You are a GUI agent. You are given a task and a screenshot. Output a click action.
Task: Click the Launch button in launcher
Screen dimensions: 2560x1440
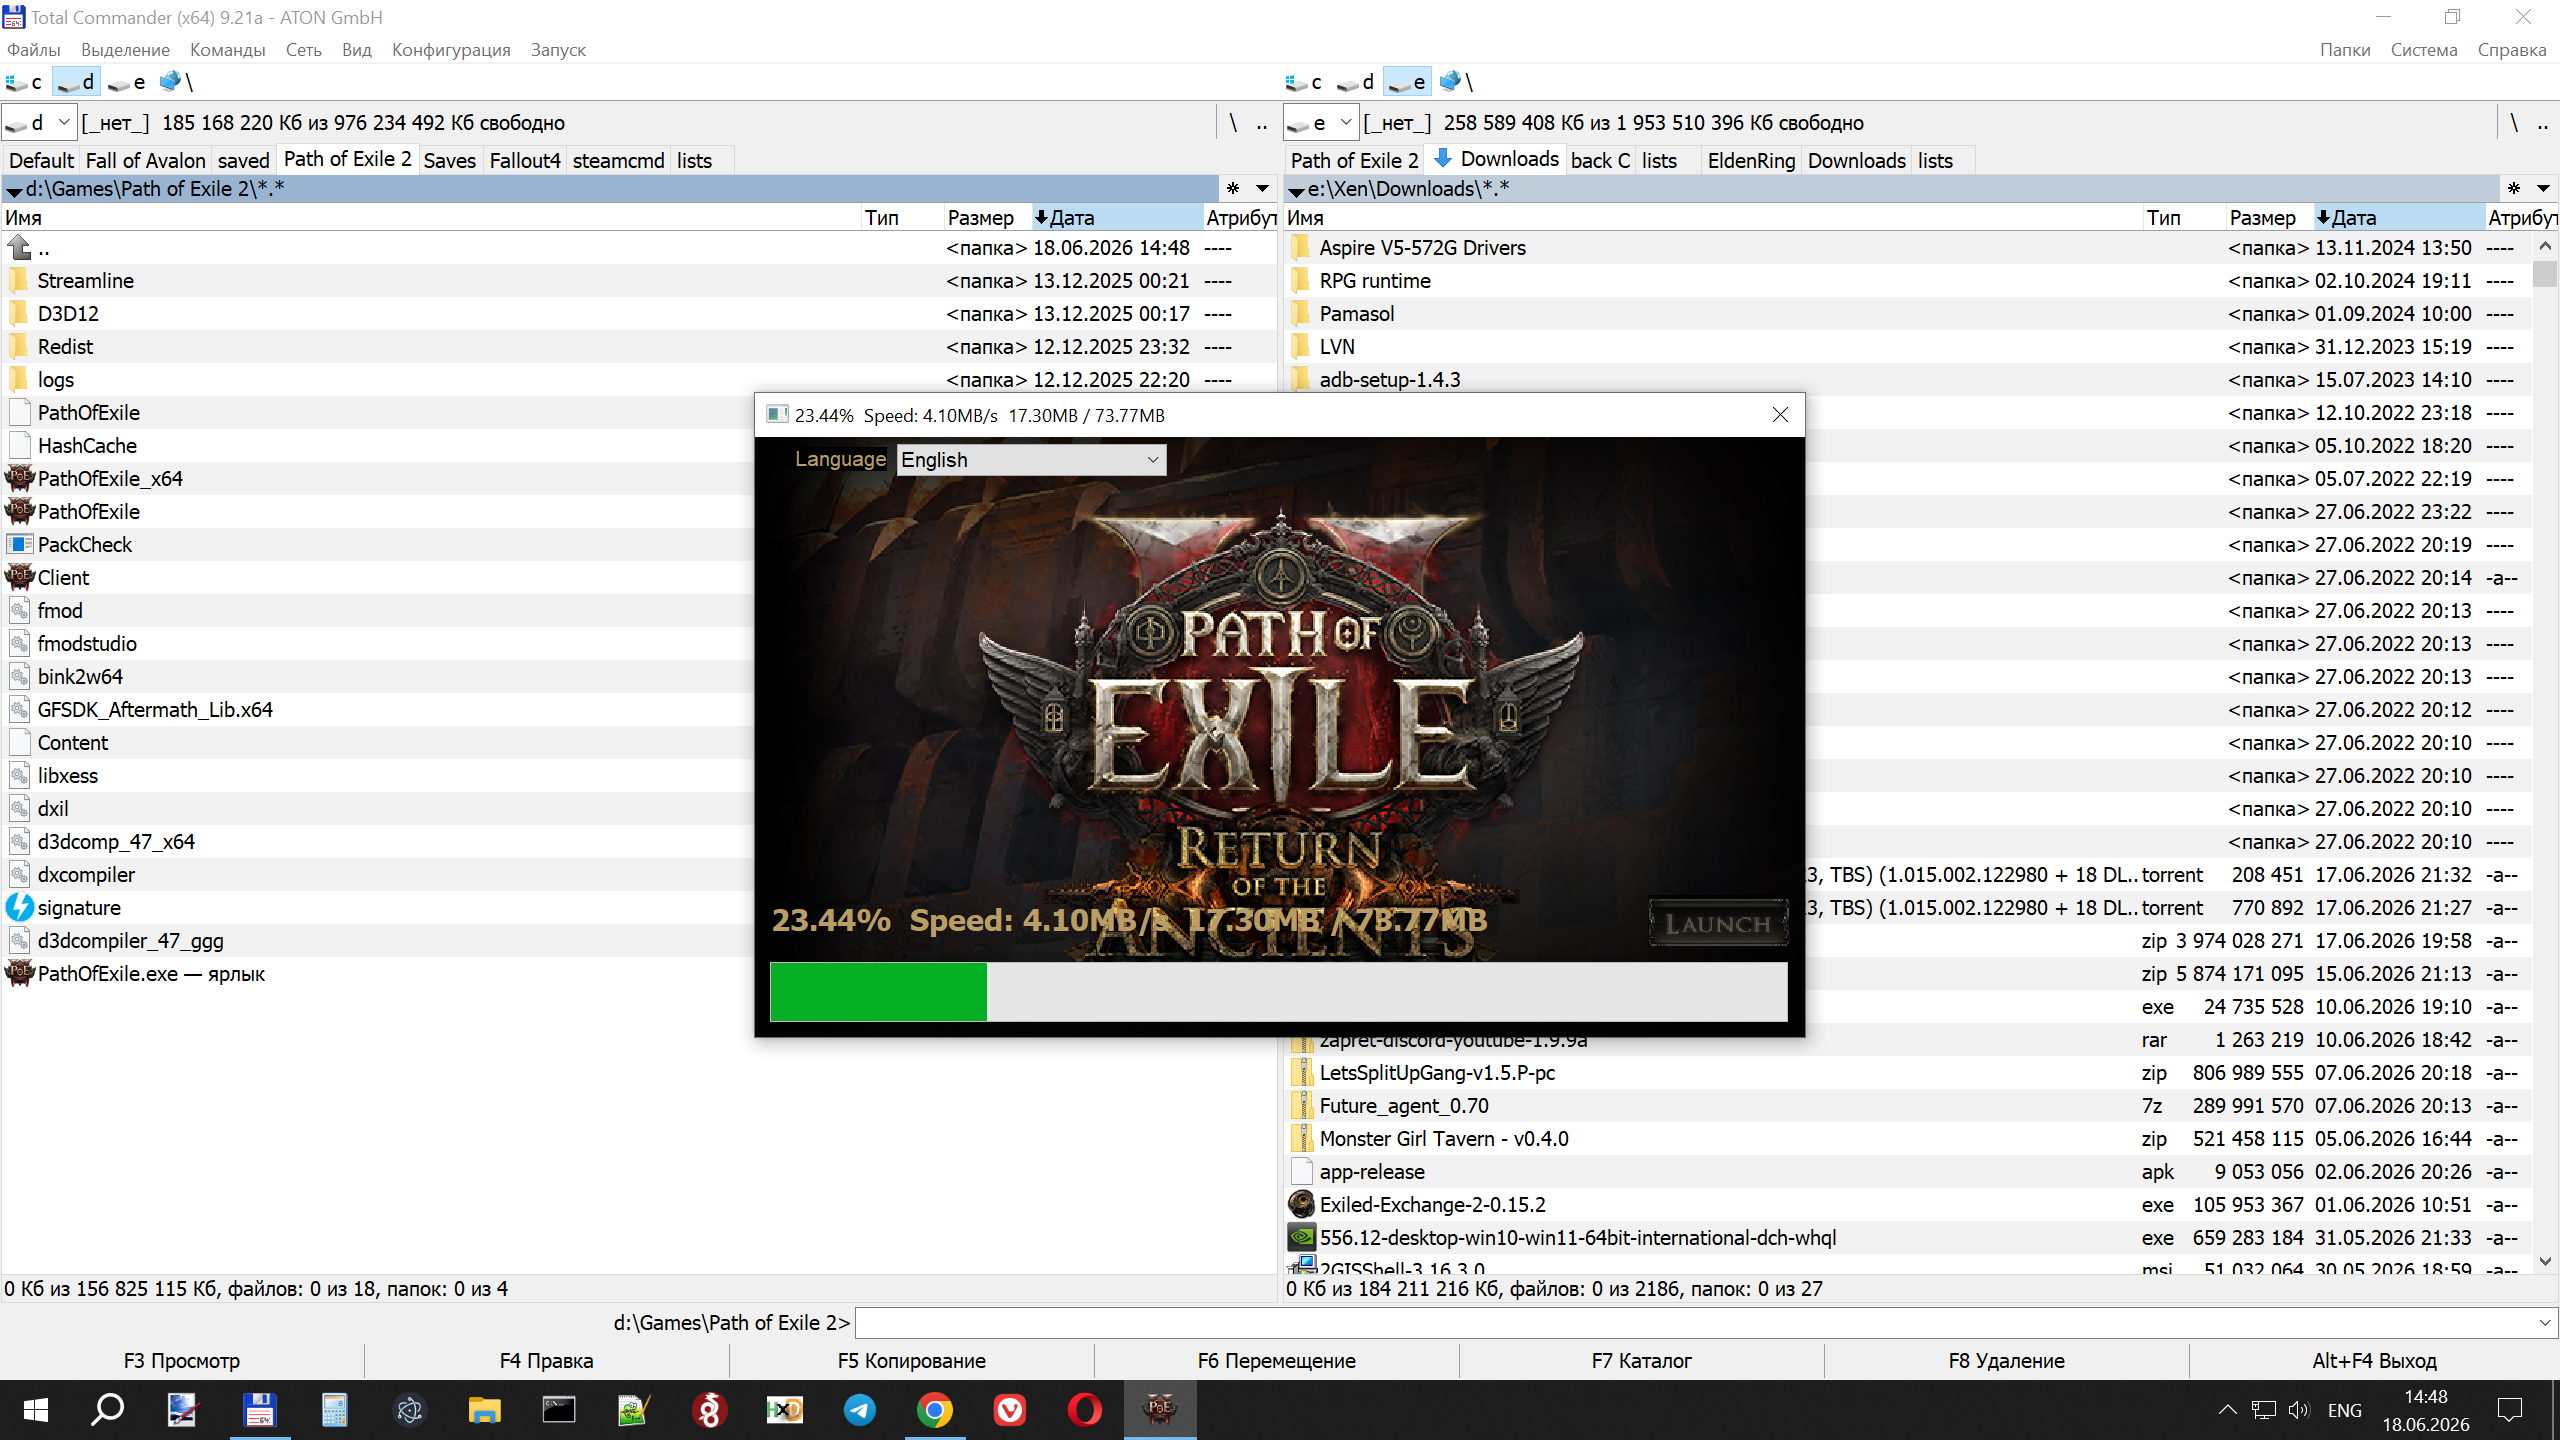pos(1718,923)
